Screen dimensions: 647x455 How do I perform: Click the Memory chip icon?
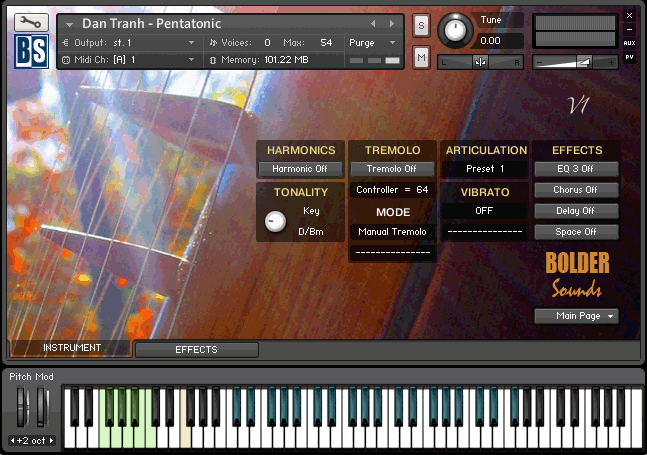point(213,60)
